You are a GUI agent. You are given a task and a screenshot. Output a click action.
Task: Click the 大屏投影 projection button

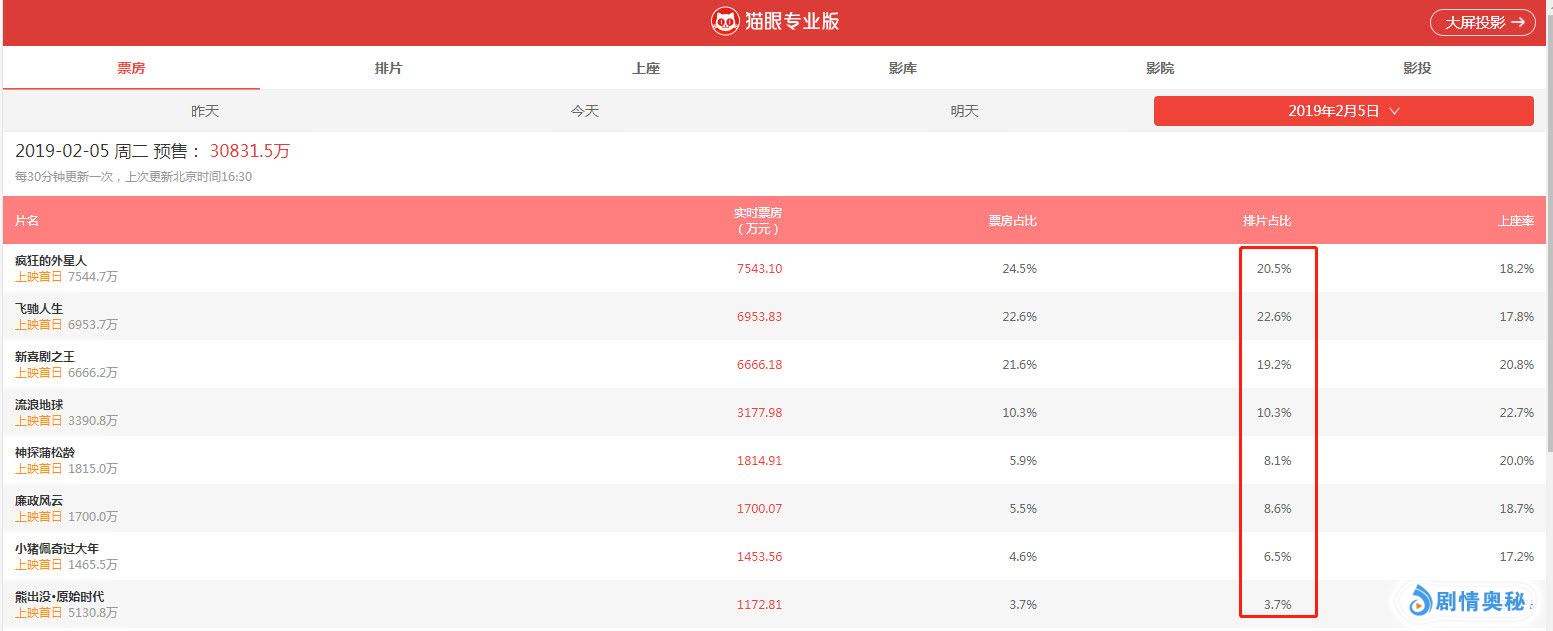pos(1482,22)
